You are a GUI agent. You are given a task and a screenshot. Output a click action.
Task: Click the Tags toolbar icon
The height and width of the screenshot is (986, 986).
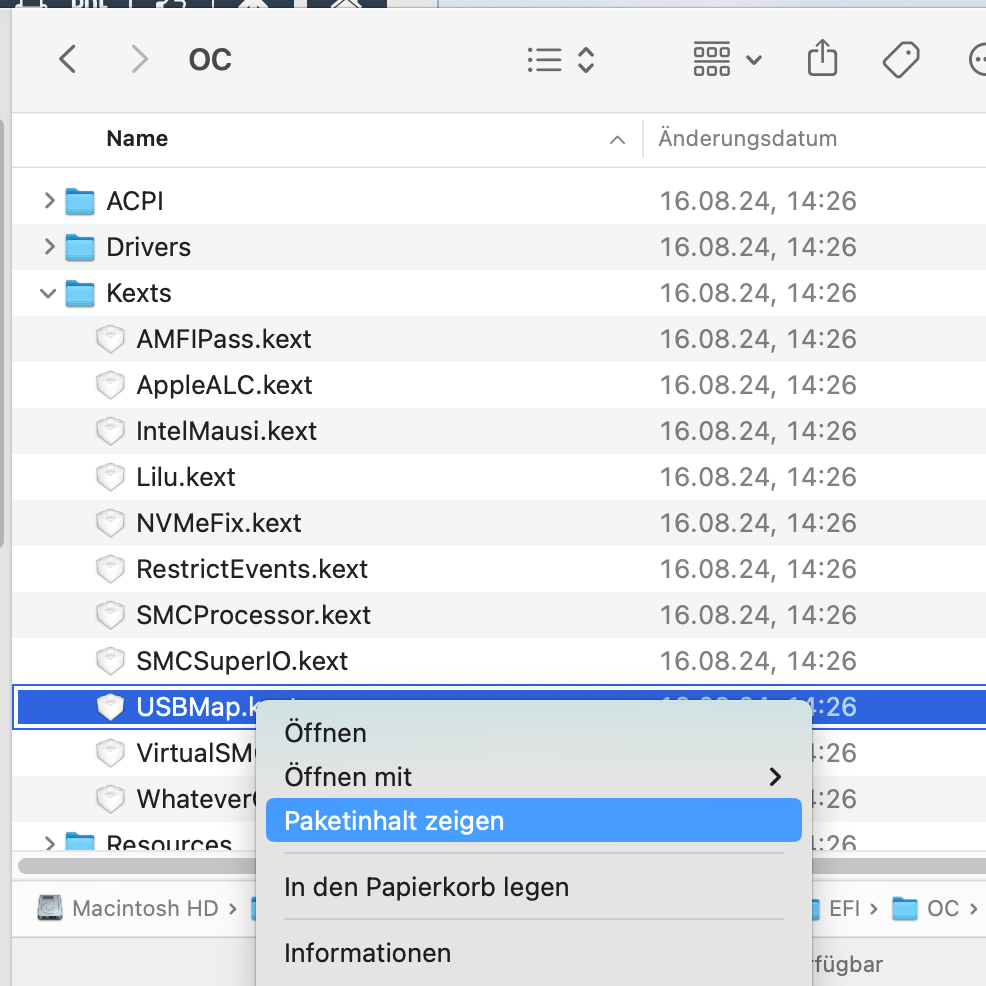tap(901, 60)
